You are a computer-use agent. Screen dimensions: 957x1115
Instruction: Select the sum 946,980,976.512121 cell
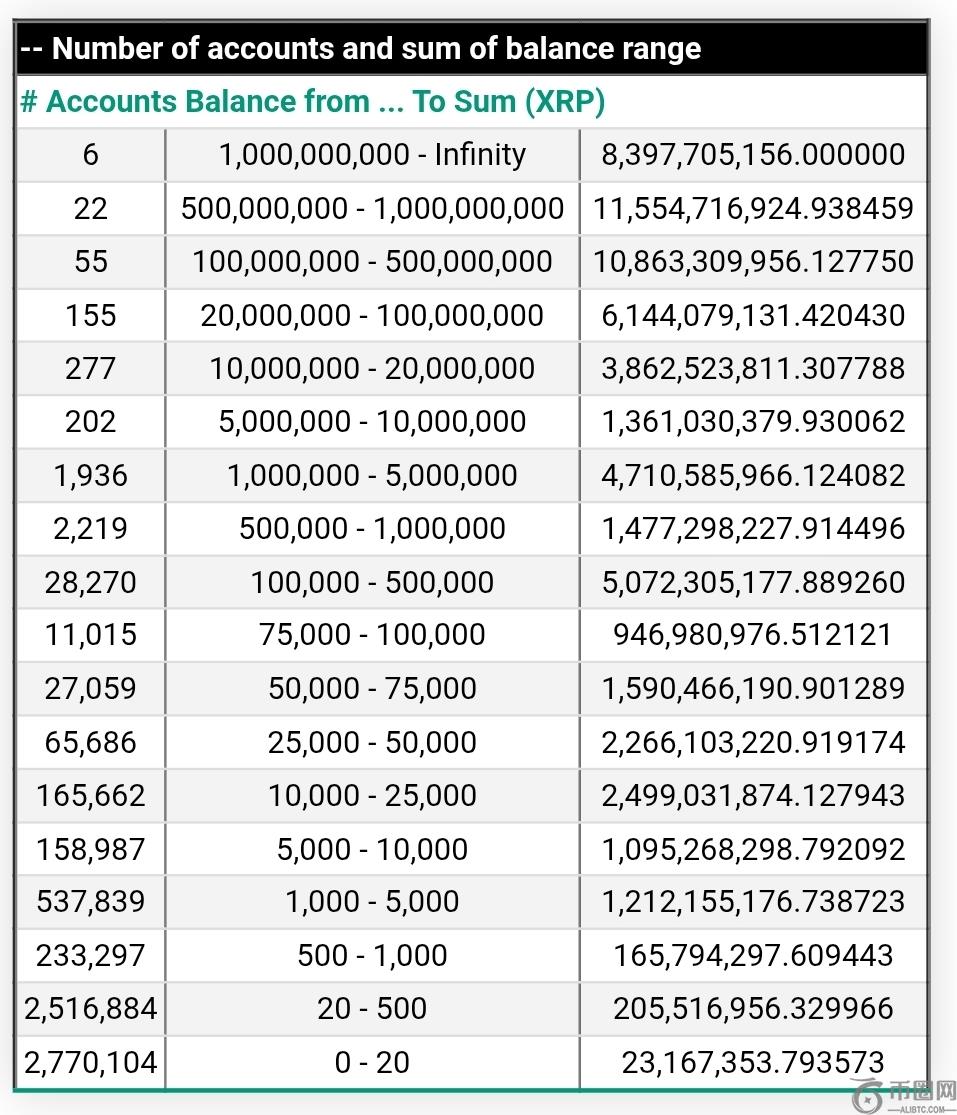[753, 635]
